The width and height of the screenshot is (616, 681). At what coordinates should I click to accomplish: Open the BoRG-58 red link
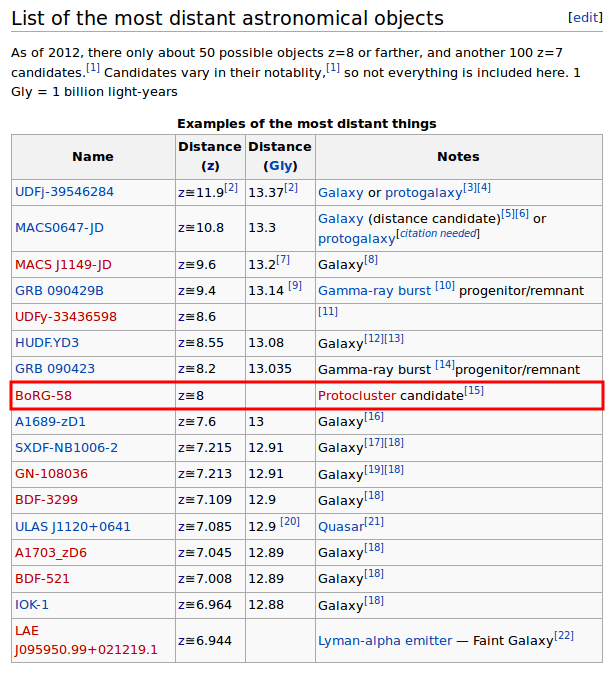(x=43, y=396)
